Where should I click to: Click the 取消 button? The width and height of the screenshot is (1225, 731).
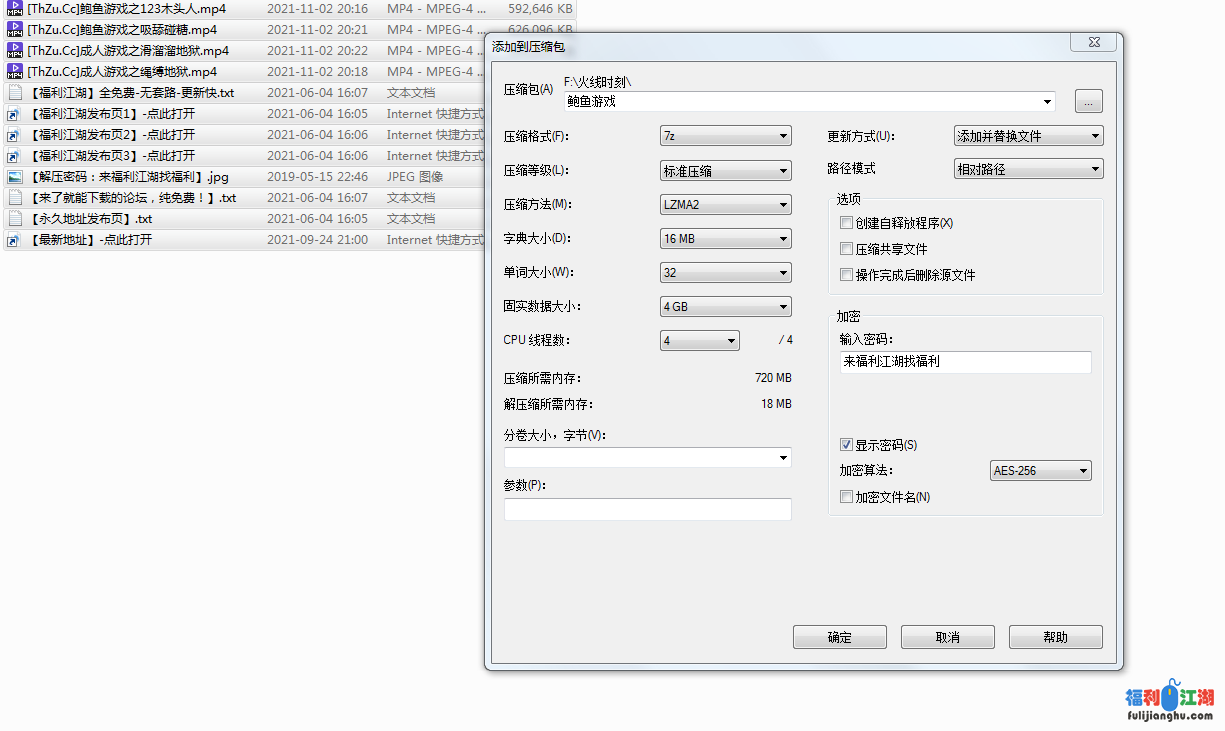[x=947, y=637]
